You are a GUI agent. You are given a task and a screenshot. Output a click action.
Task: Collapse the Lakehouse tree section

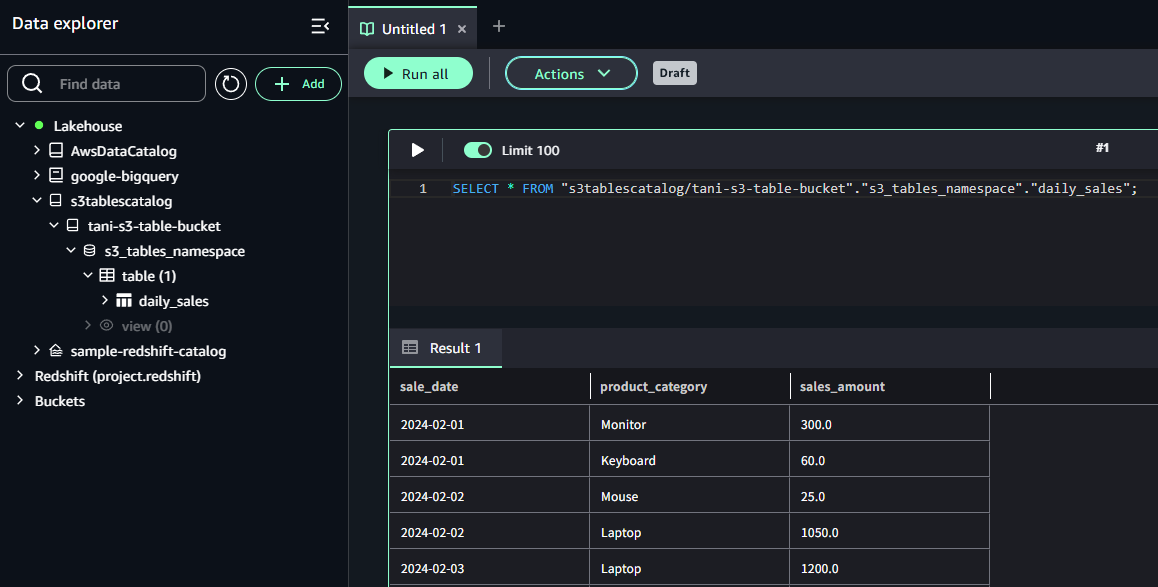[20, 126]
